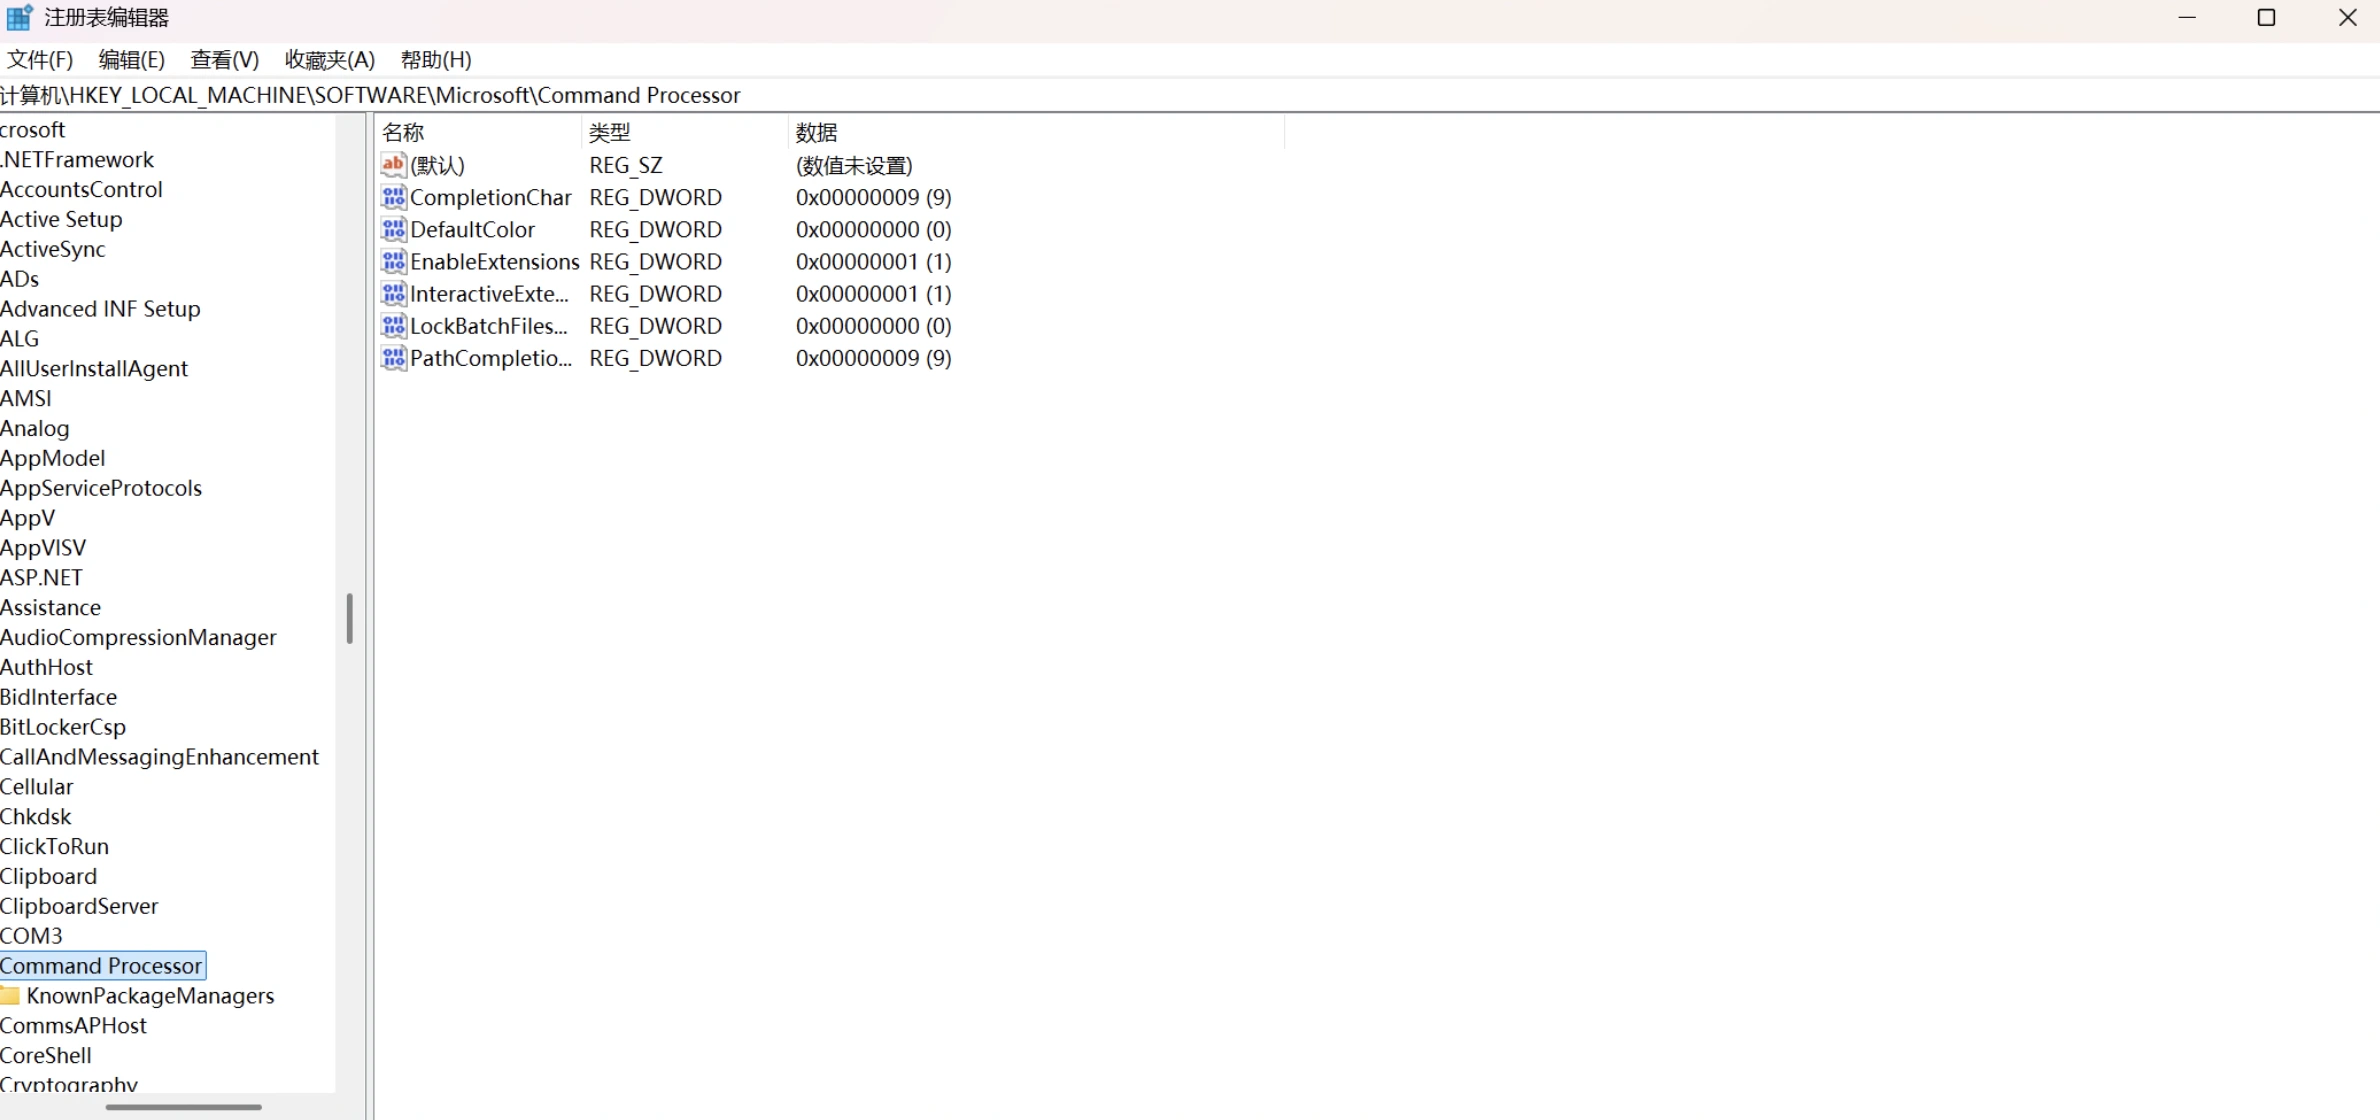Sort by the 名称 column header
This screenshot has width=2380, height=1120.
click(478, 132)
